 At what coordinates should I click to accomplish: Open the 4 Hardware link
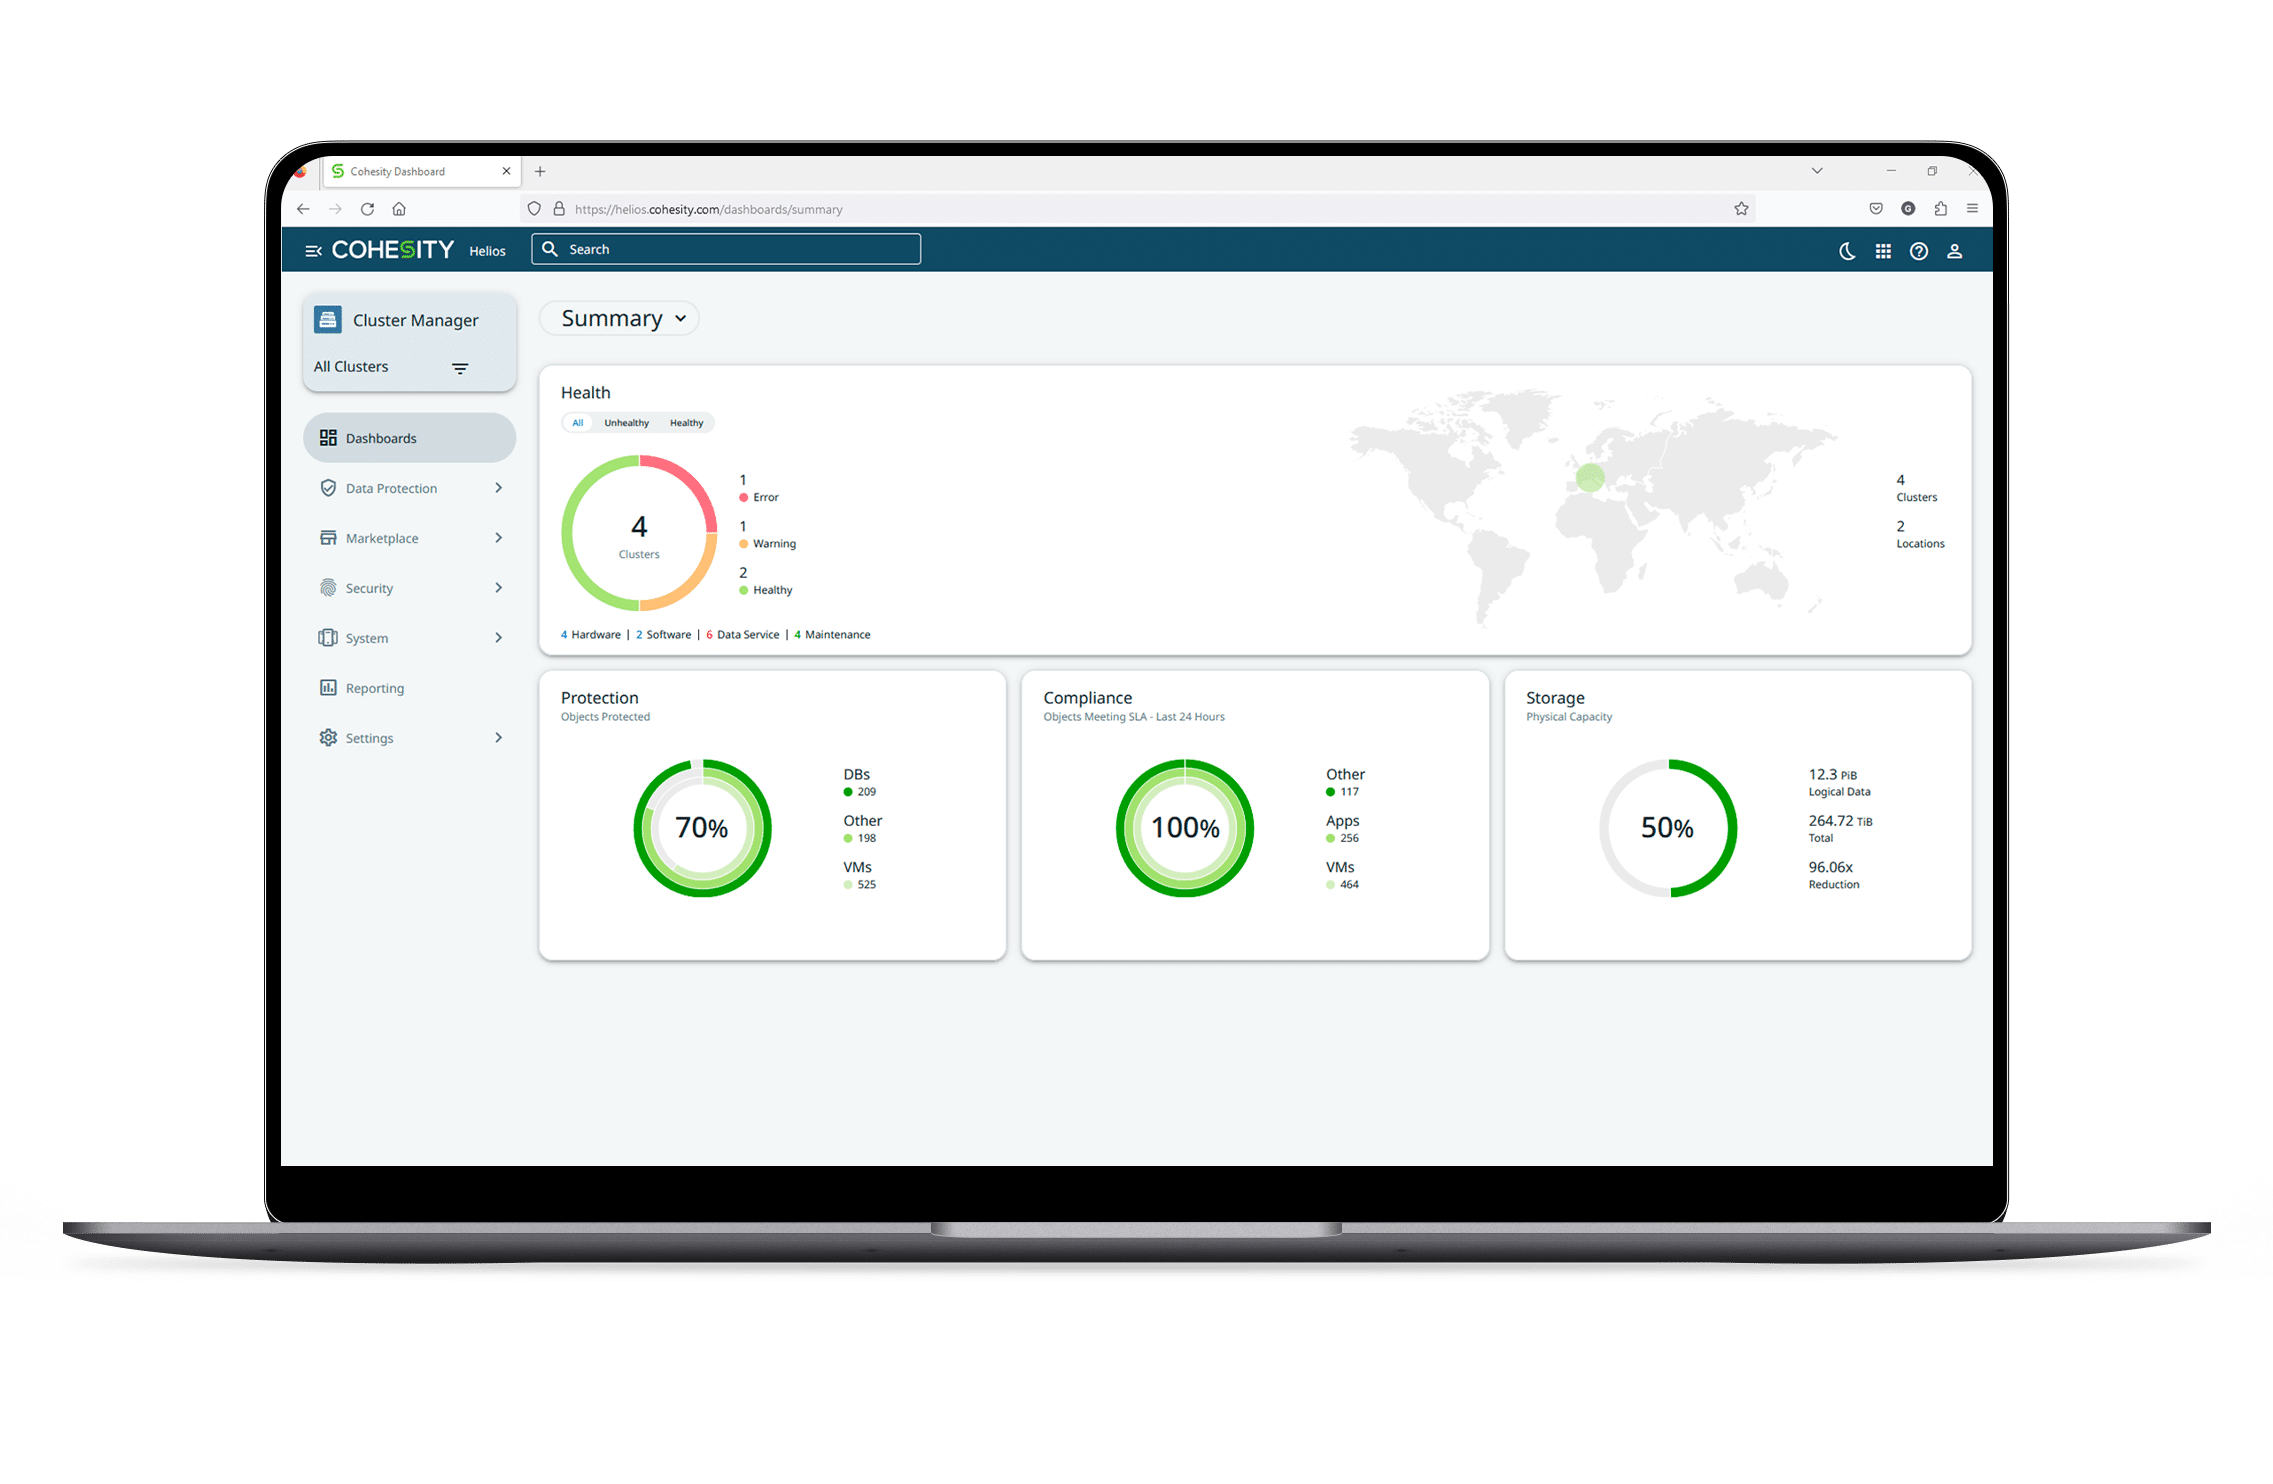coord(591,635)
